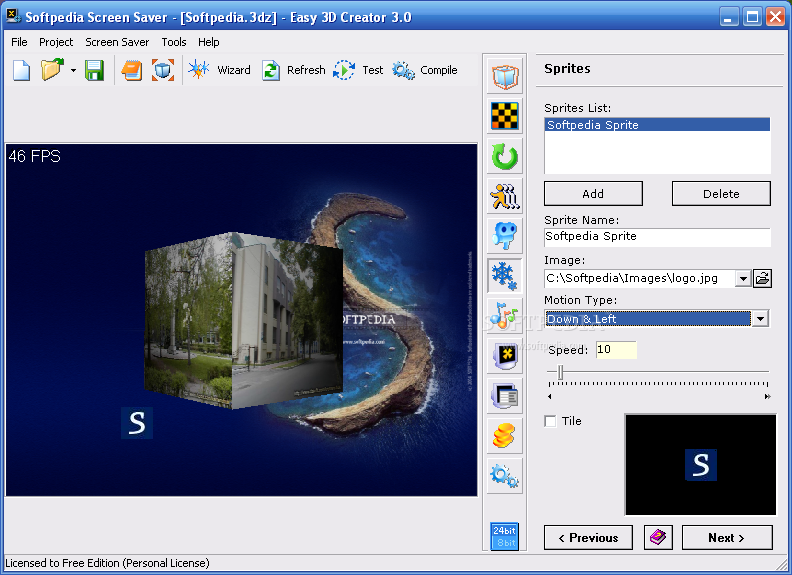792x575 pixels.
Task: Go to the Next panel
Action: tap(727, 538)
